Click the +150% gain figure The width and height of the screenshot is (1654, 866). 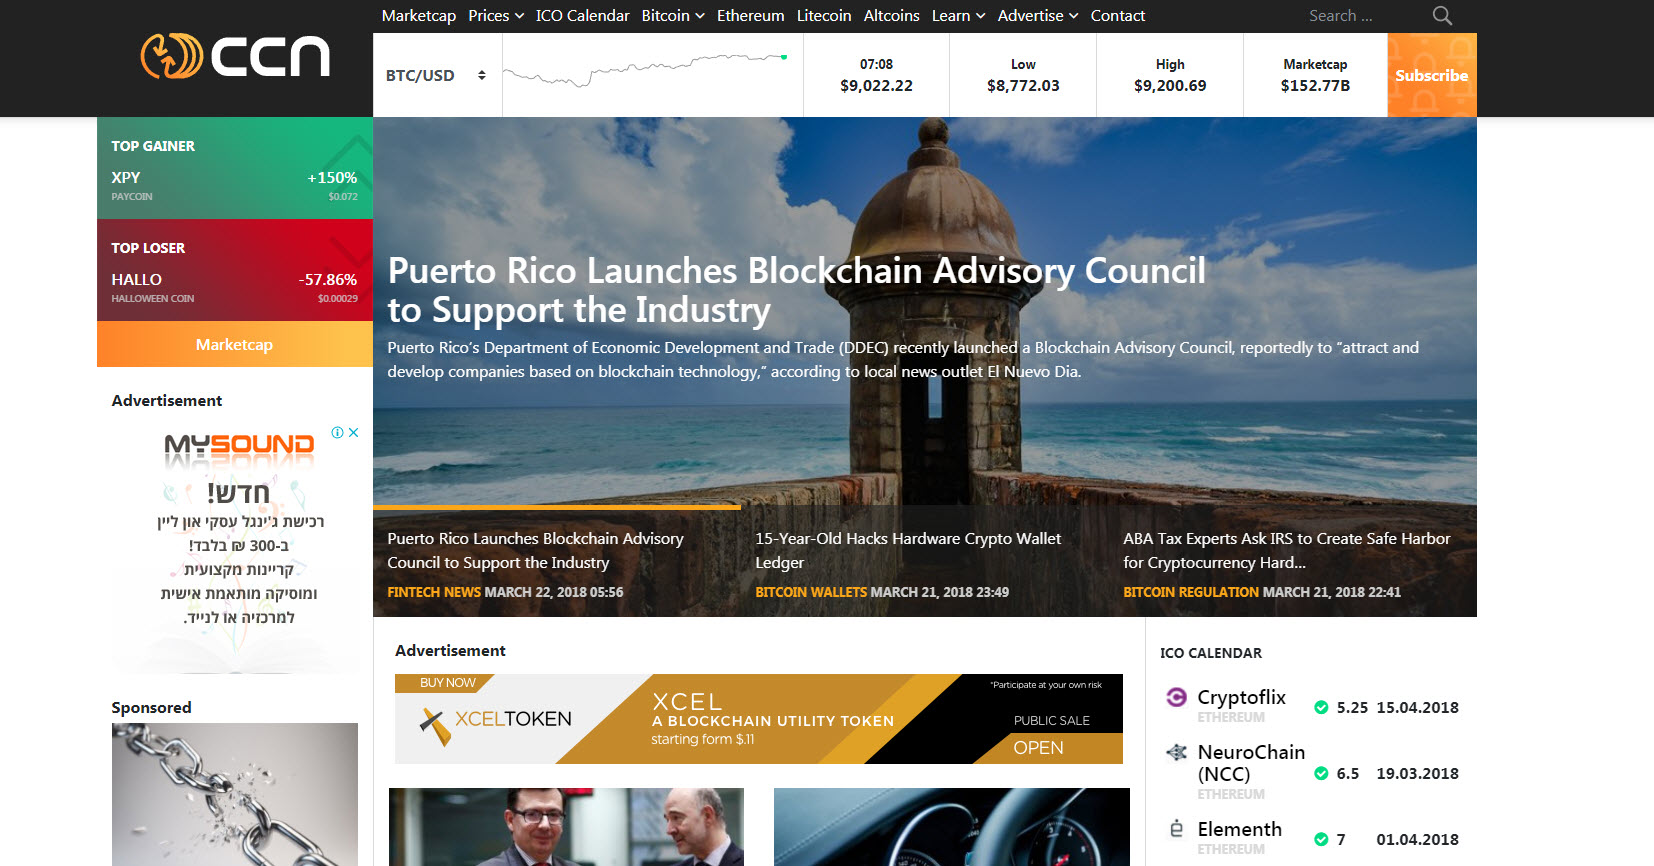[x=332, y=178]
